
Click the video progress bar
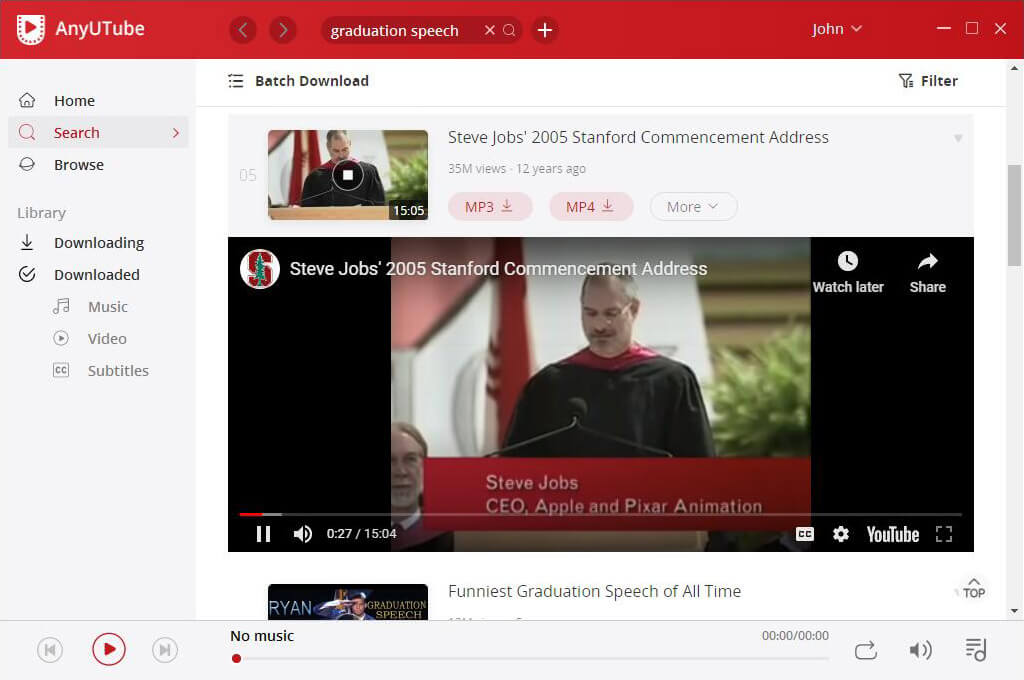click(x=600, y=514)
